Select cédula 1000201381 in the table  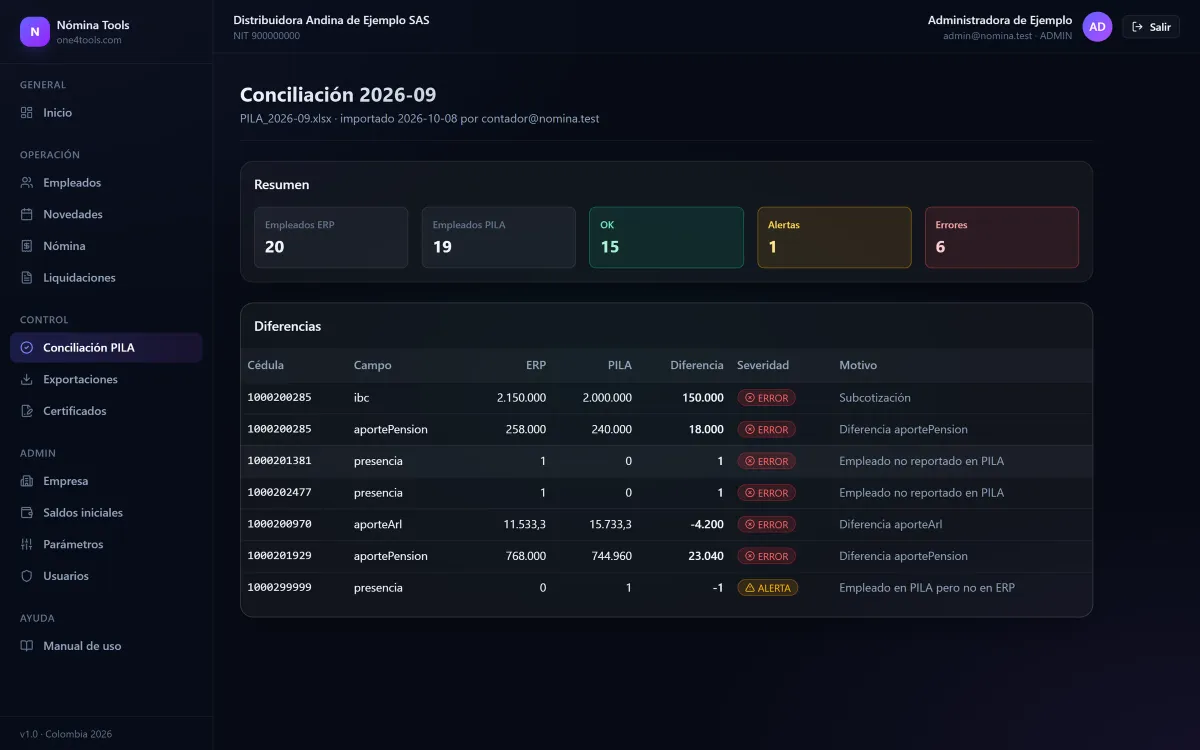[280, 461]
